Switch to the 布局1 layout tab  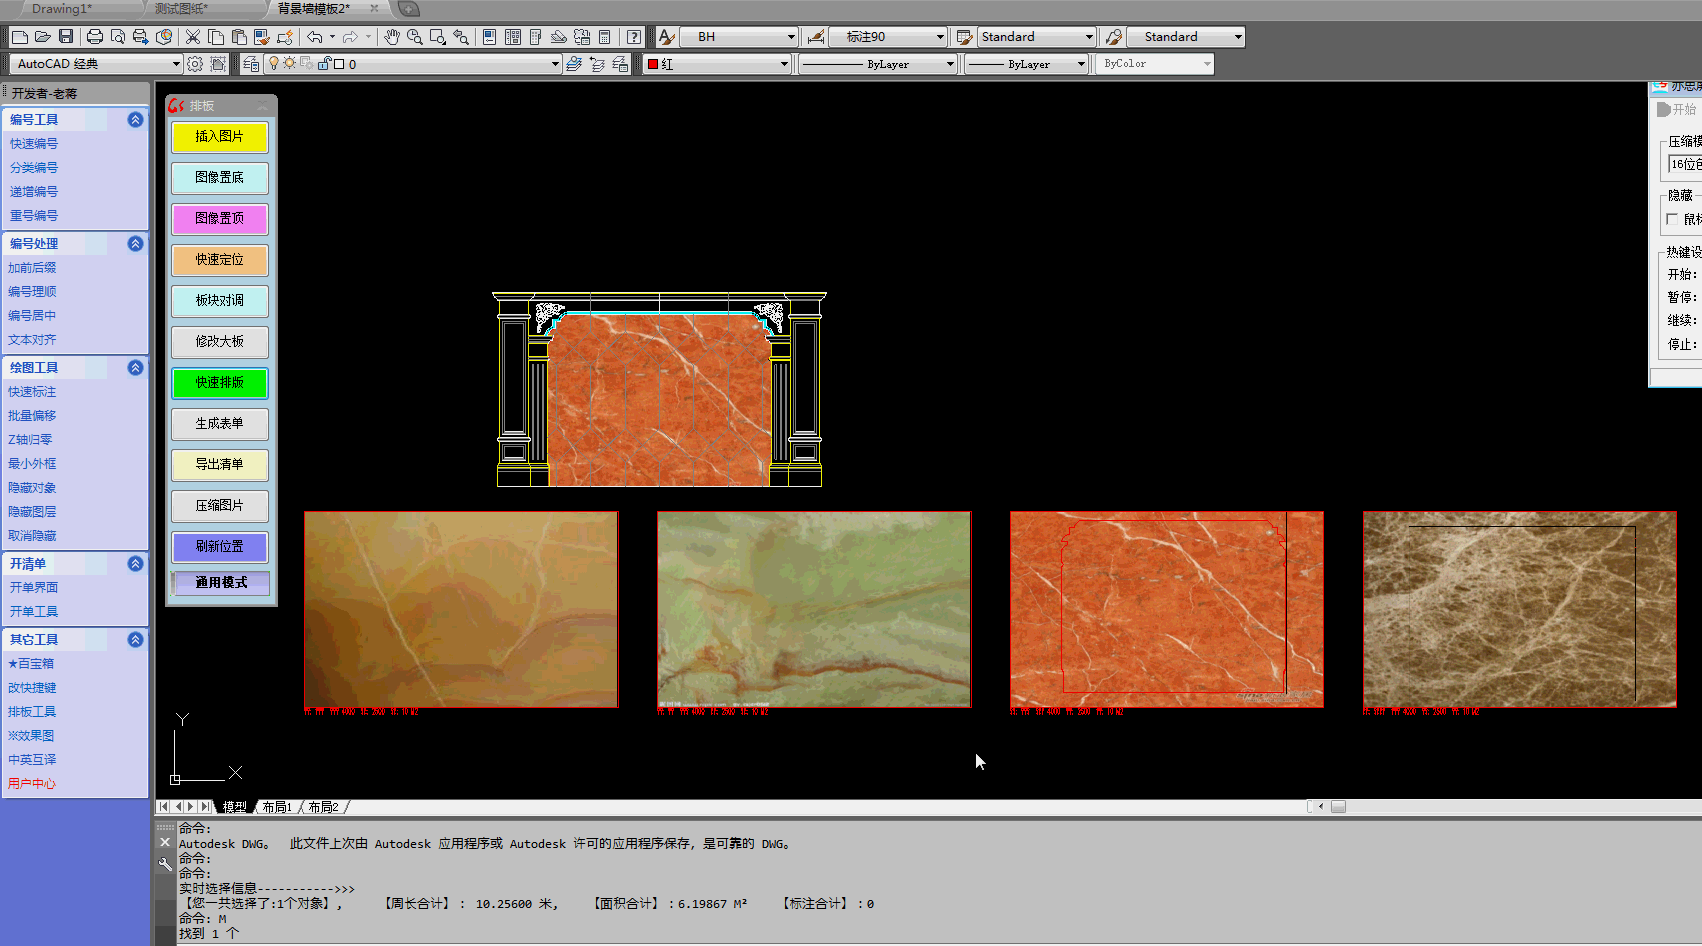[277, 807]
